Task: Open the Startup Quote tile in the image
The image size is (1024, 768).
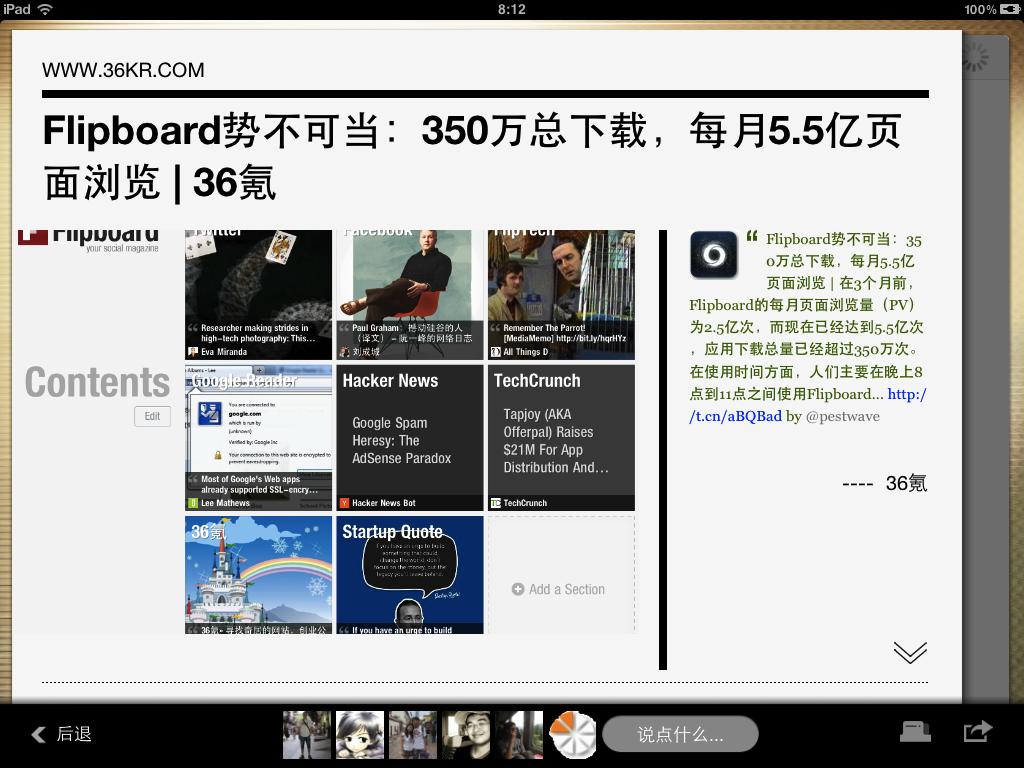Action: click(x=410, y=575)
